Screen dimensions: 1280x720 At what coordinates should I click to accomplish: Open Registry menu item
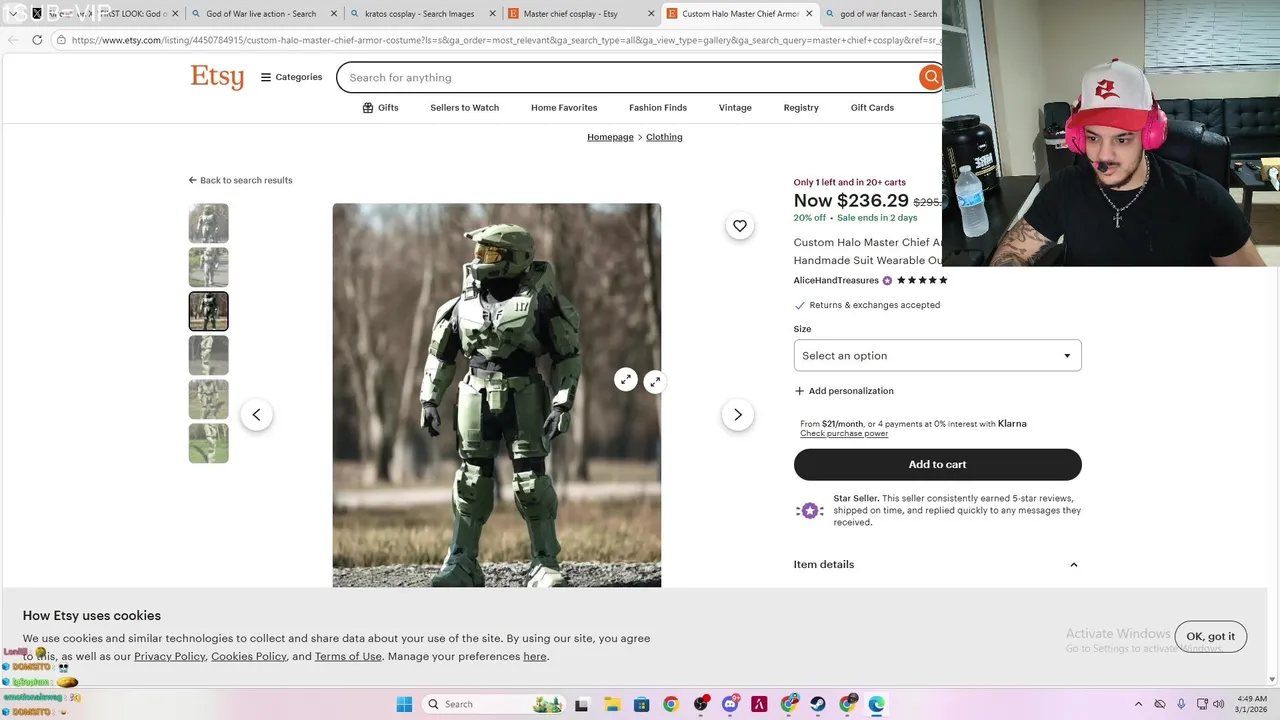pyautogui.click(x=801, y=107)
